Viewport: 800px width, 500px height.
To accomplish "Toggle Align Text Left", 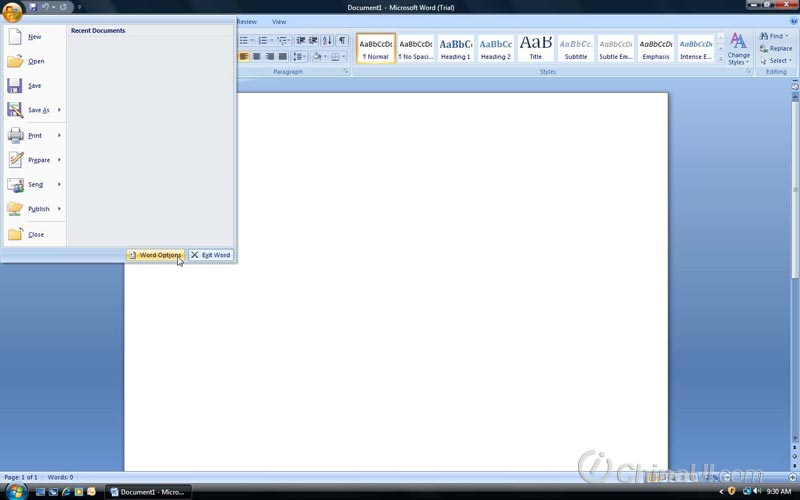I will (x=244, y=57).
